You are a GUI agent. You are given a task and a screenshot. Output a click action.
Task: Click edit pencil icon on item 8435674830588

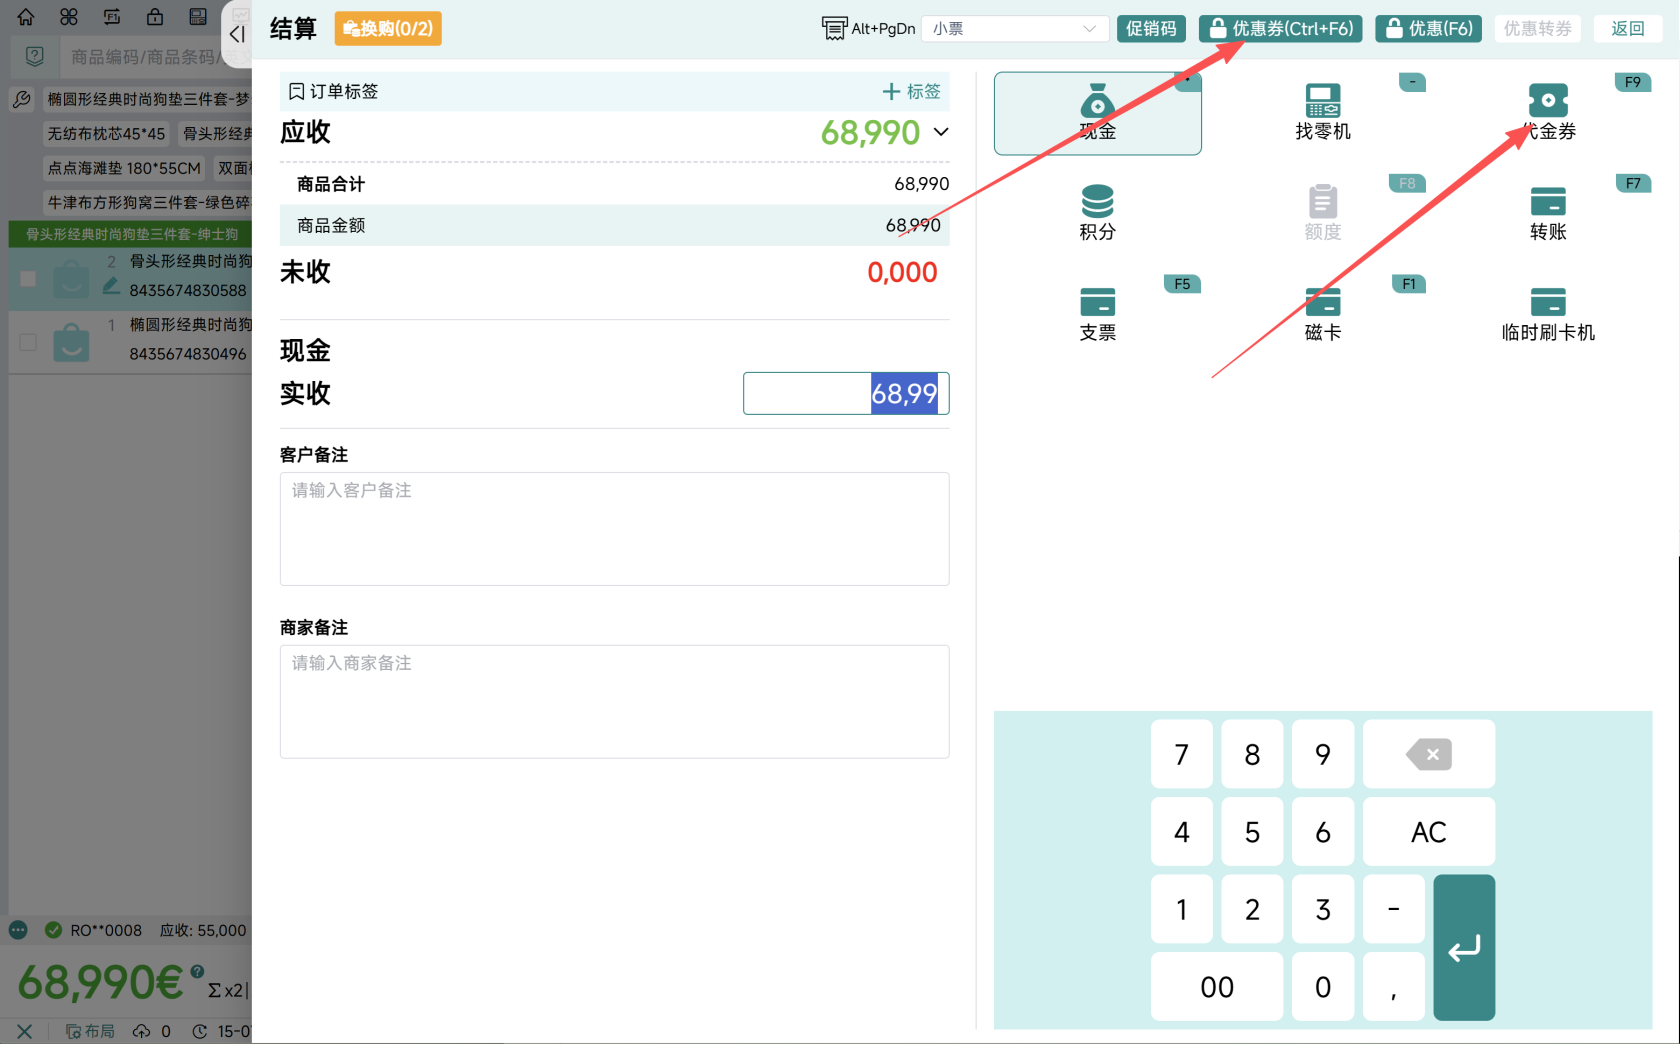click(111, 287)
